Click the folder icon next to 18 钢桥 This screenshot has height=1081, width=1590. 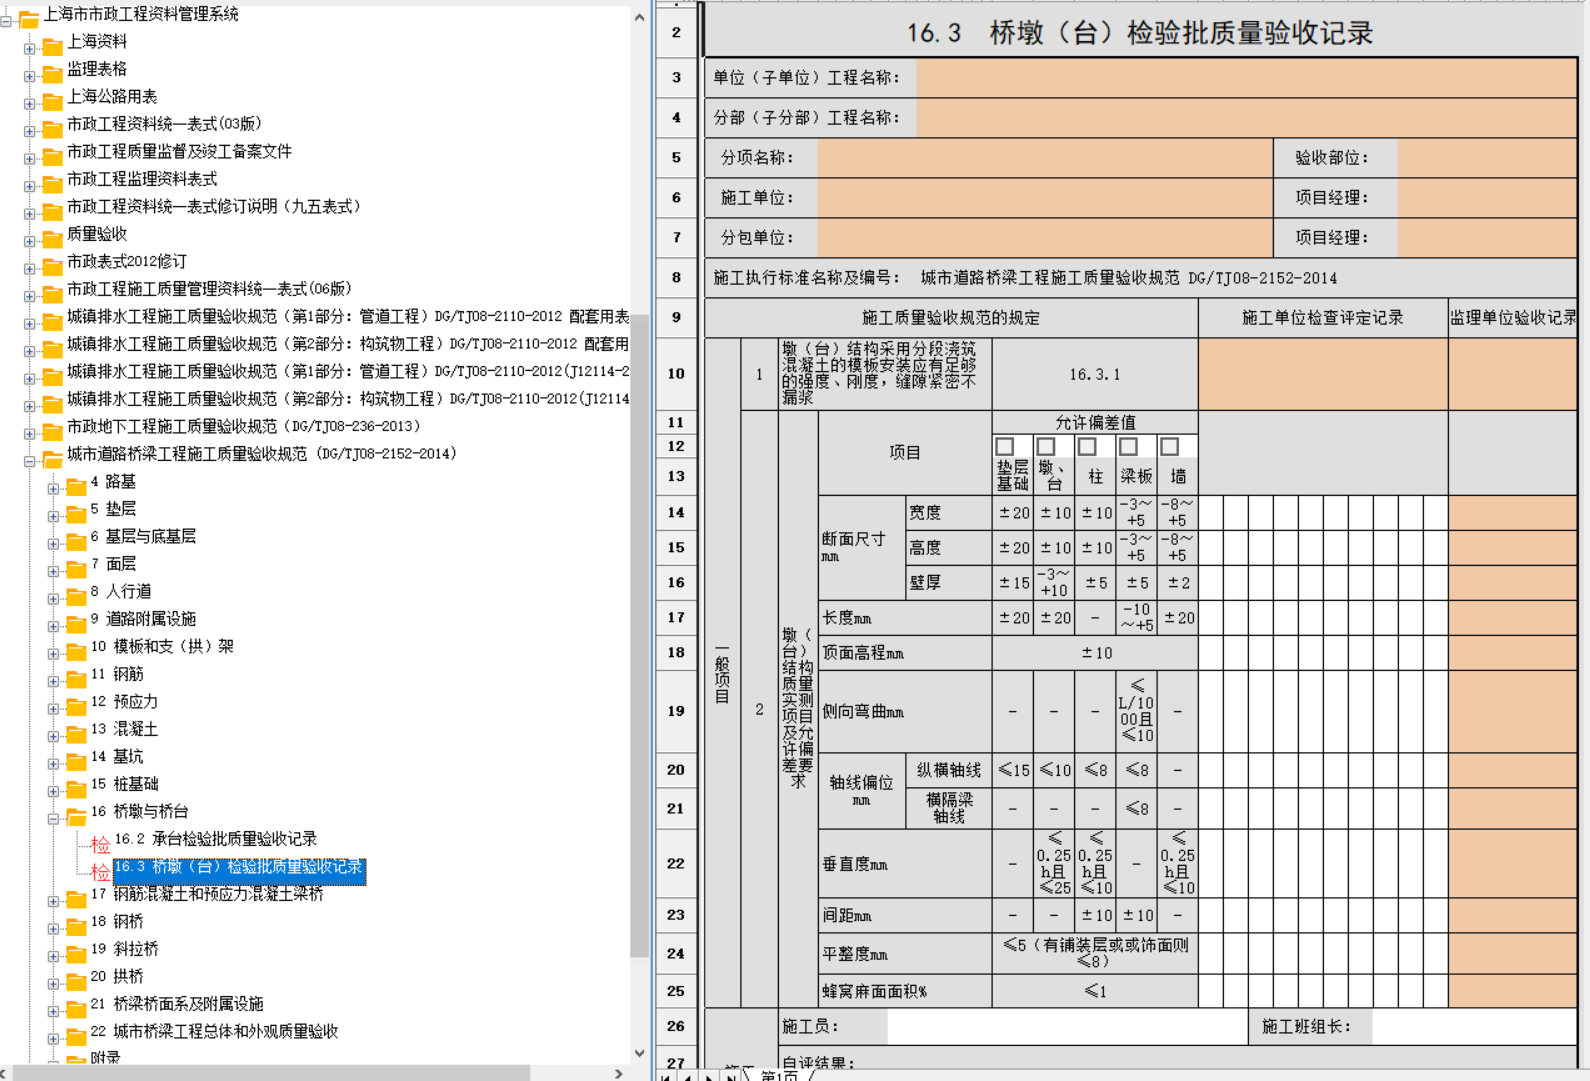76,925
